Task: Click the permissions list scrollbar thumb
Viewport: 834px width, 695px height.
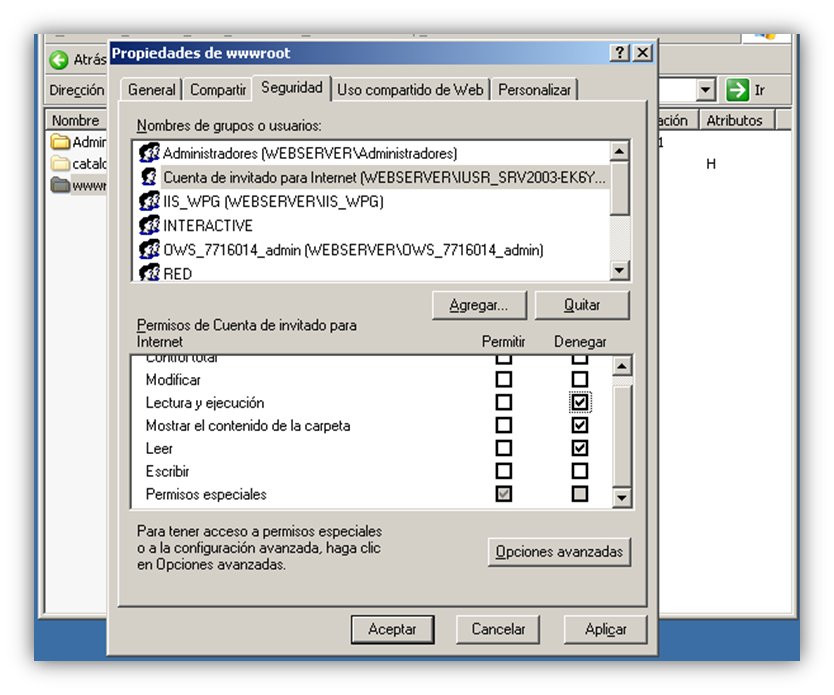Action: (x=622, y=436)
